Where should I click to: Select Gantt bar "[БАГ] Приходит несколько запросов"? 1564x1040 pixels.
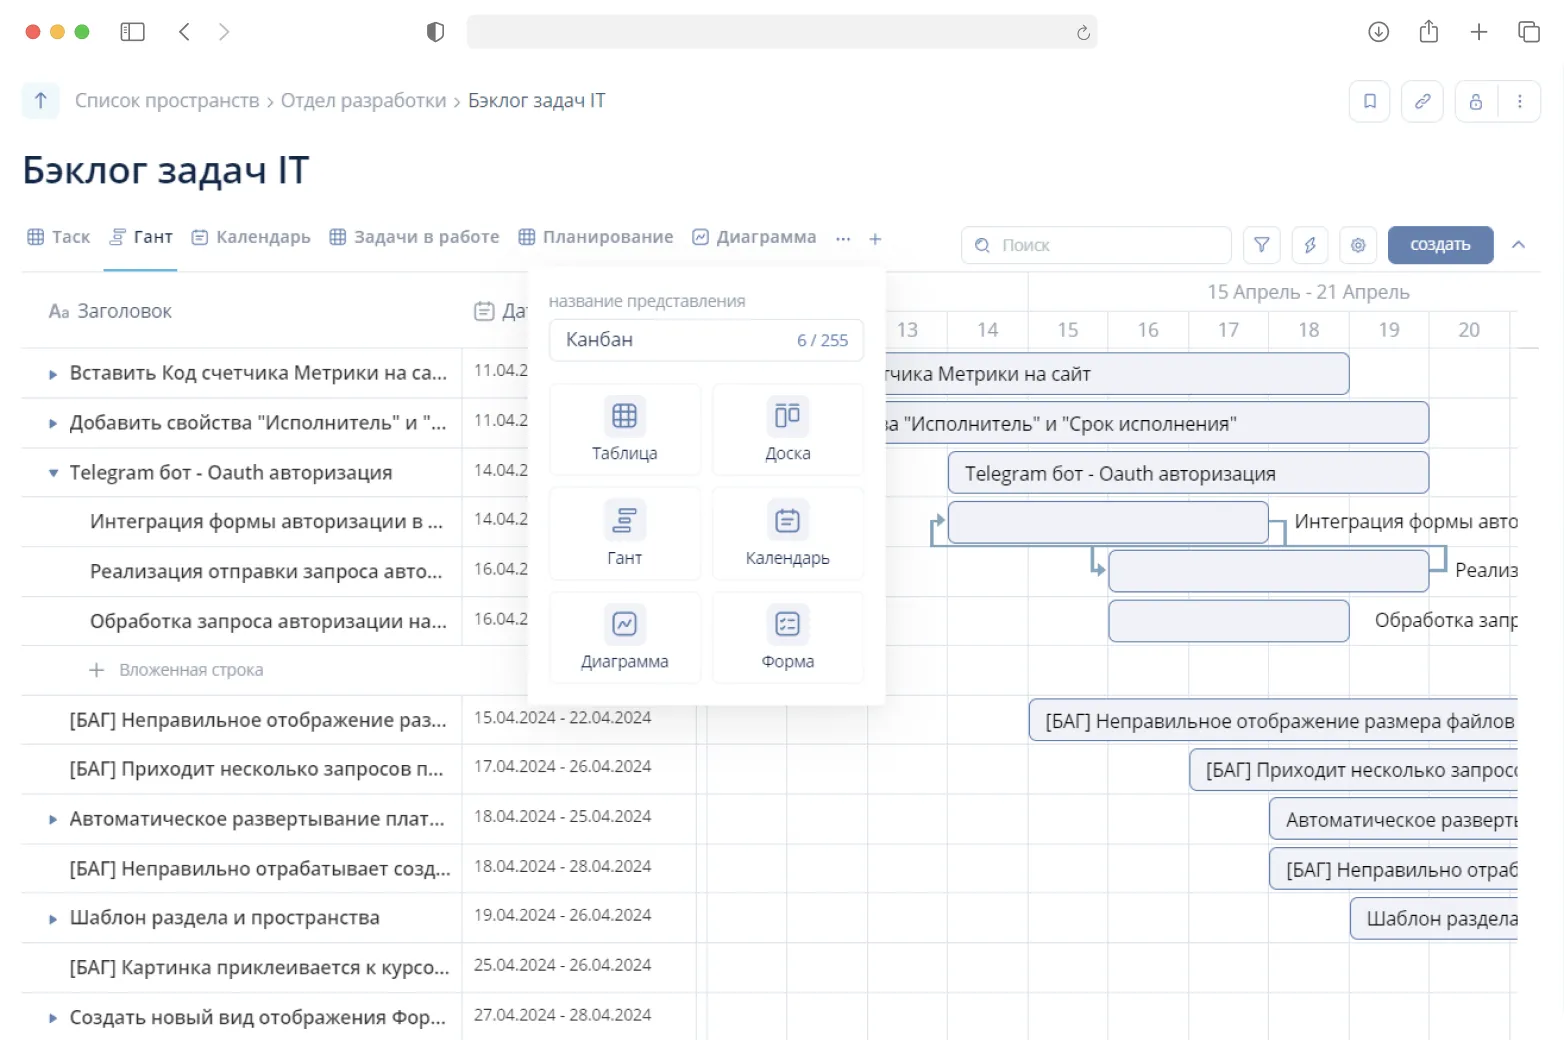[1353, 770]
